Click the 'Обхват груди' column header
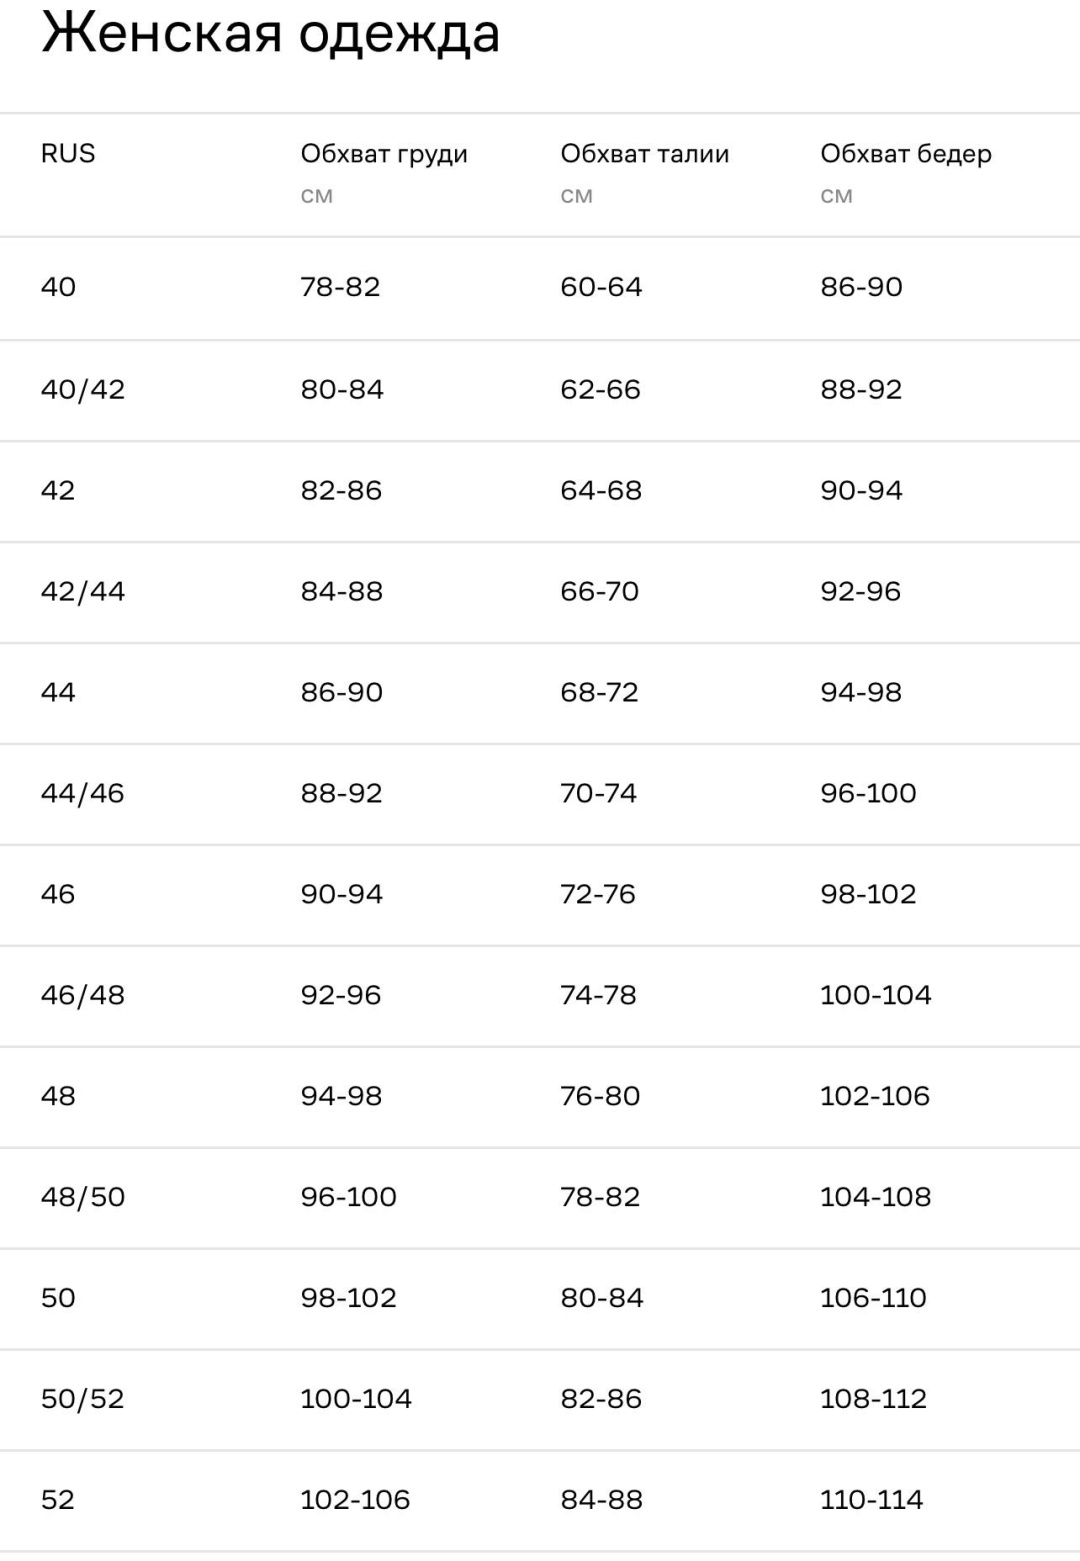The width and height of the screenshot is (1080, 1561). click(x=384, y=155)
